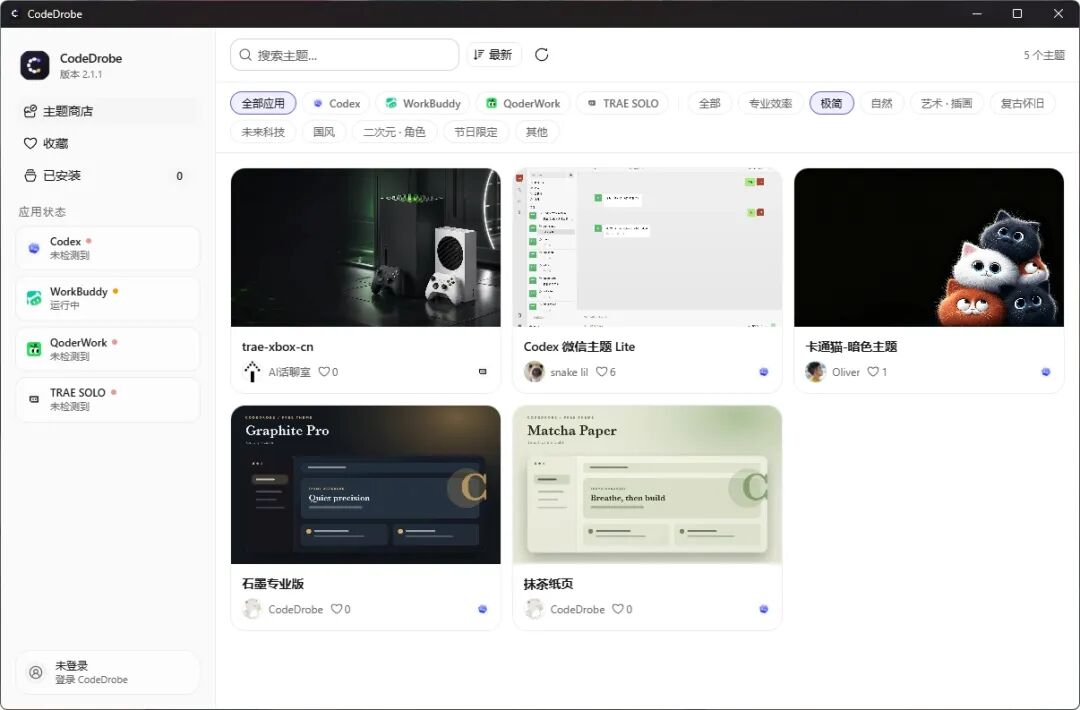This screenshot has height=710, width=1080.
Task: Click the Codex icon in 应用状态
Action: (x=34, y=248)
